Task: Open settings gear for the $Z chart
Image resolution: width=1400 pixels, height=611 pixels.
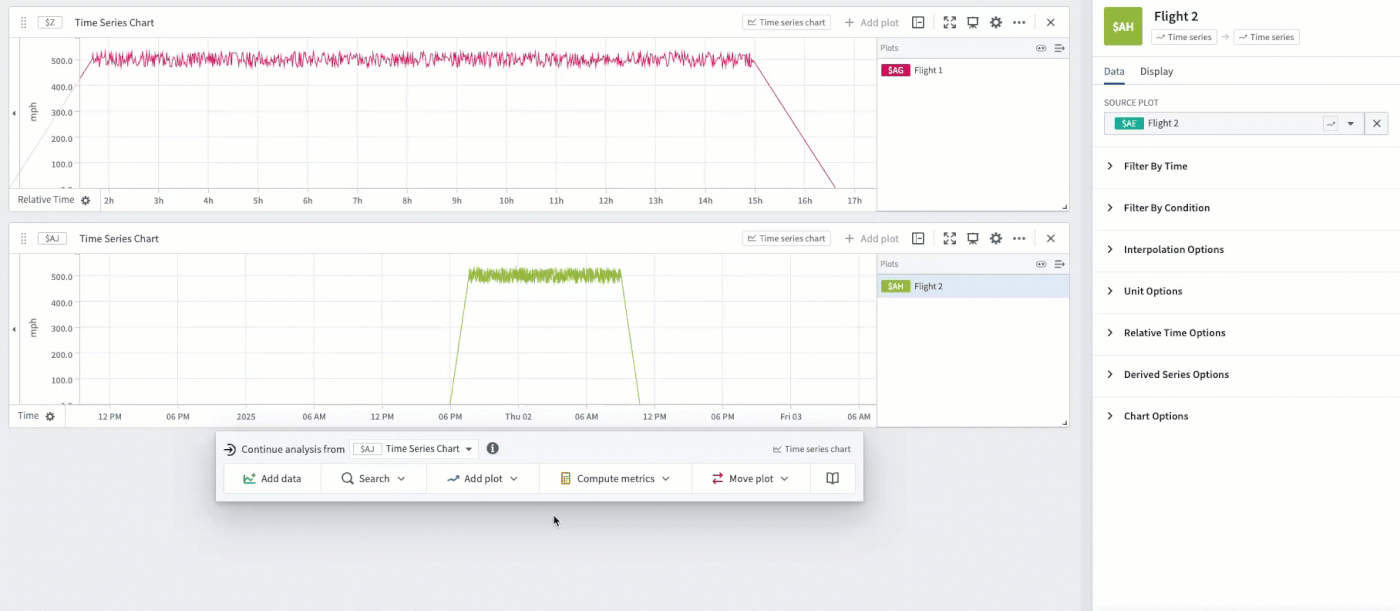Action: [995, 22]
